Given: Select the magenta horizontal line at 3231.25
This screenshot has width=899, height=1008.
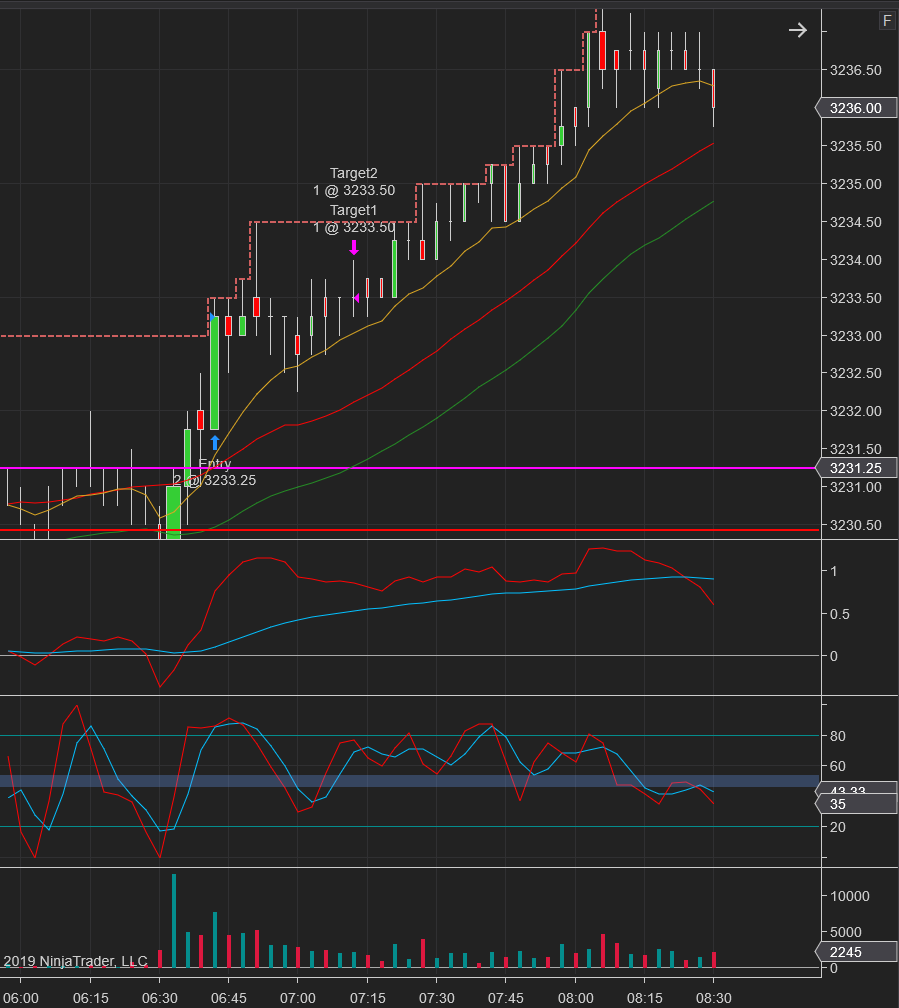Looking at the screenshot, I should pyautogui.click(x=410, y=468).
